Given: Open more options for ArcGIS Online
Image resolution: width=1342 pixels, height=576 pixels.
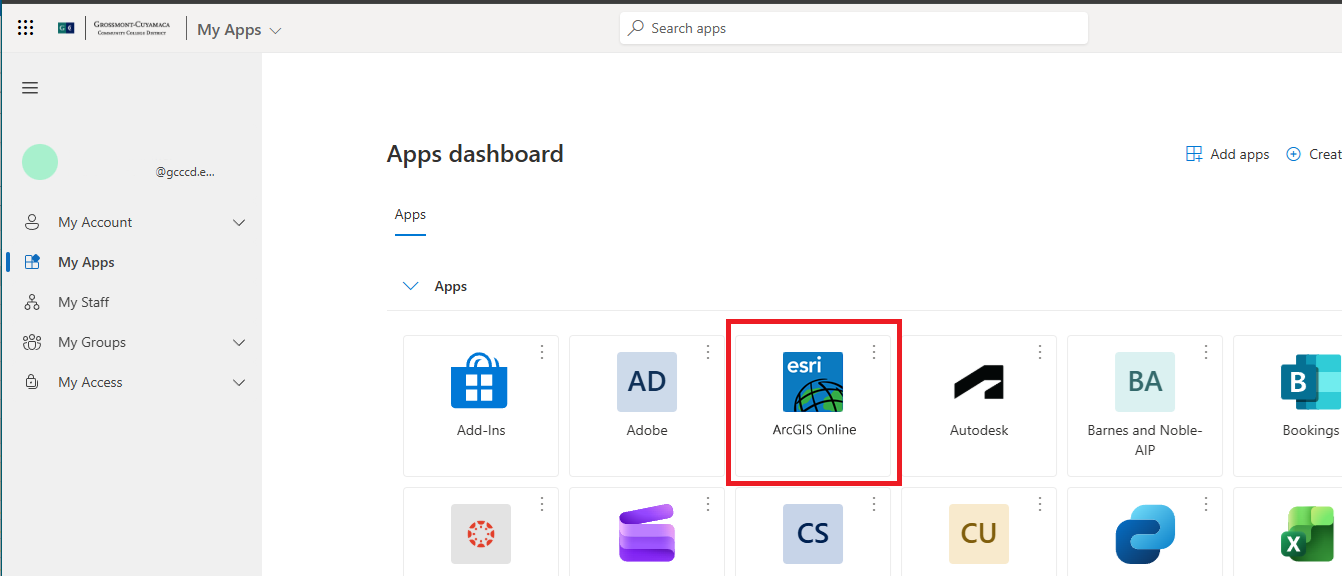Looking at the screenshot, I should click(x=873, y=352).
